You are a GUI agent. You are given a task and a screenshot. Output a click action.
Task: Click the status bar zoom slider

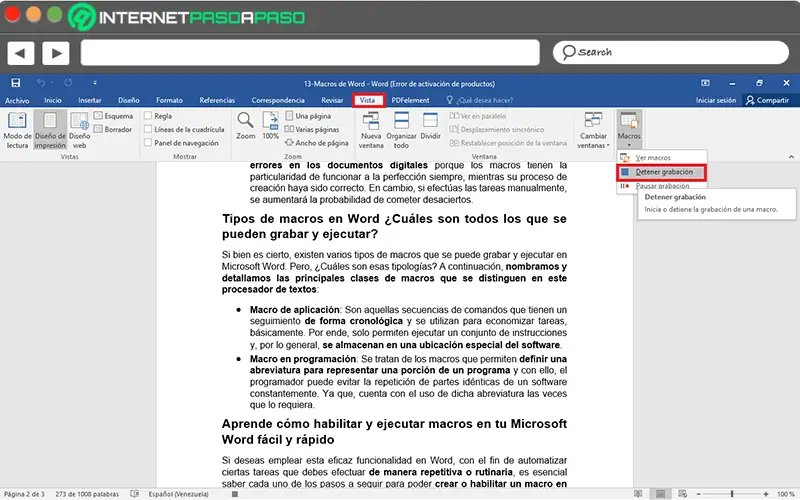coord(732,494)
